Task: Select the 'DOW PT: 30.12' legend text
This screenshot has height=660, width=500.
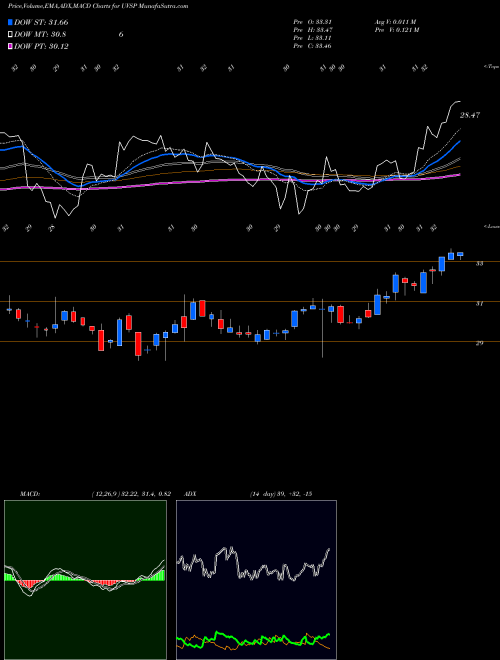Action: tap(41, 46)
